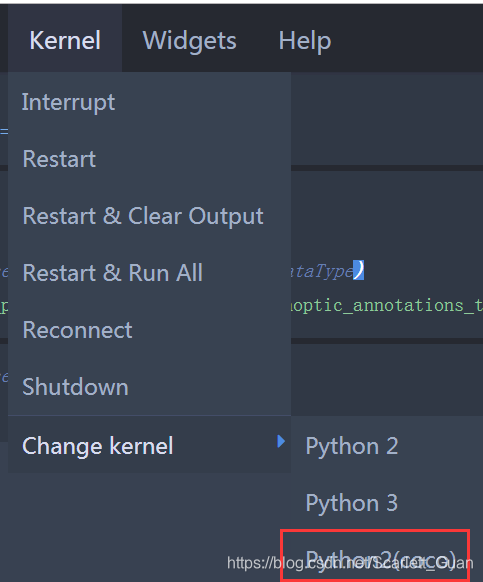Click the italic dataType code text
This screenshot has height=582, width=483.
tap(322, 271)
